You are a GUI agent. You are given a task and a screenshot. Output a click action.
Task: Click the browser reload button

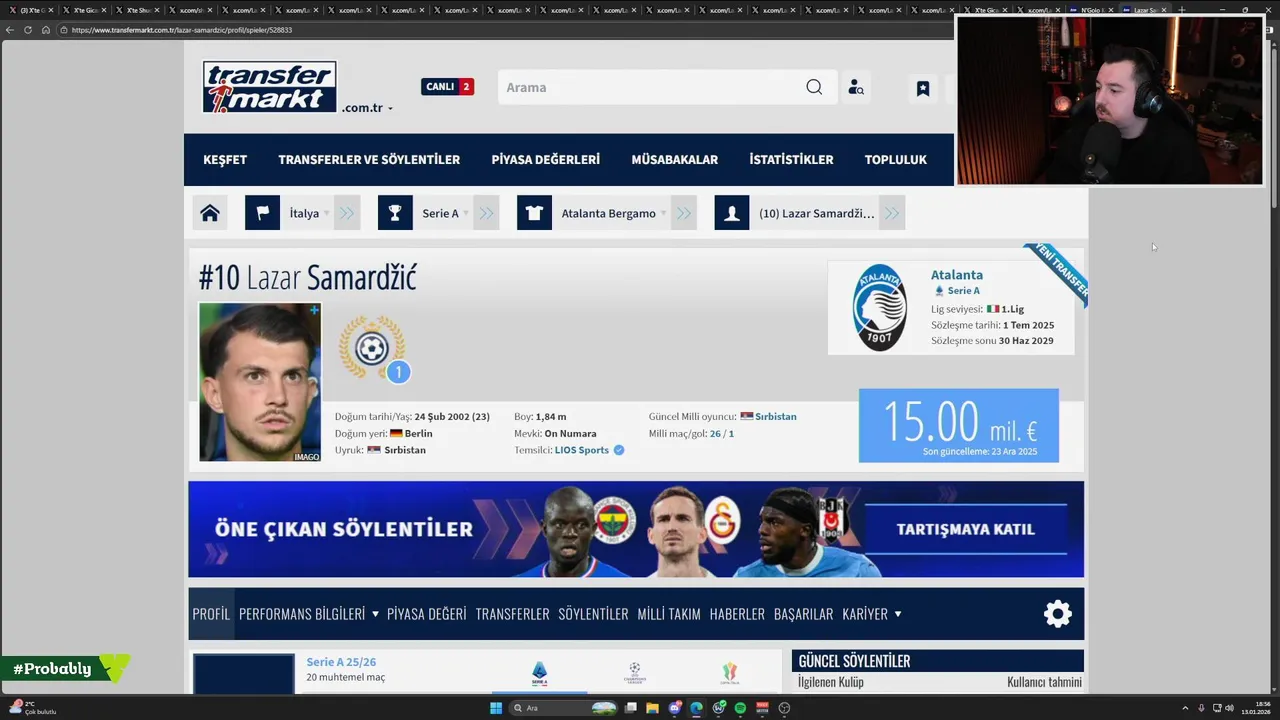pyautogui.click(x=28, y=30)
